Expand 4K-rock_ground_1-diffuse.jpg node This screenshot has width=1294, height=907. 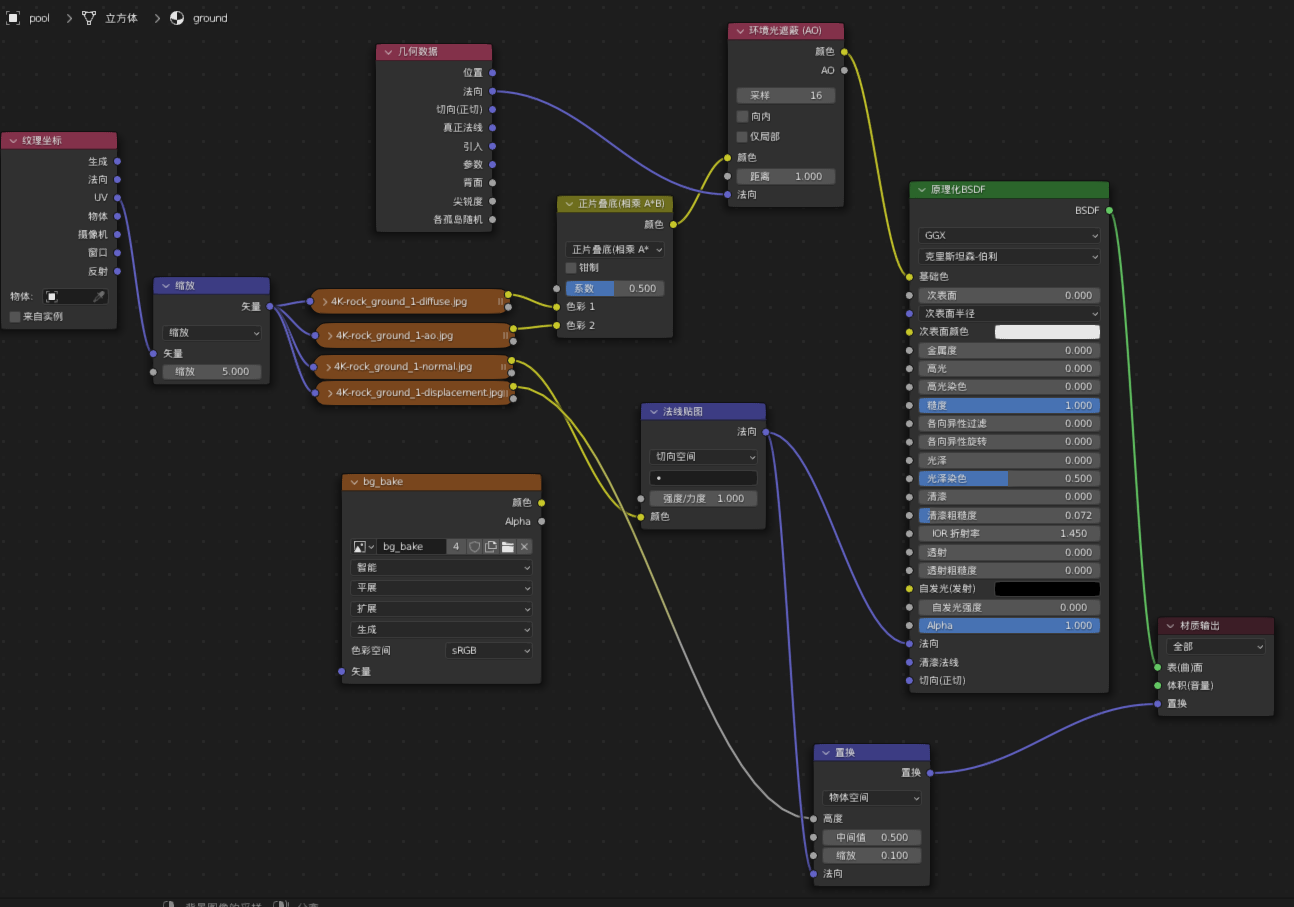pyautogui.click(x=325, y=301)
